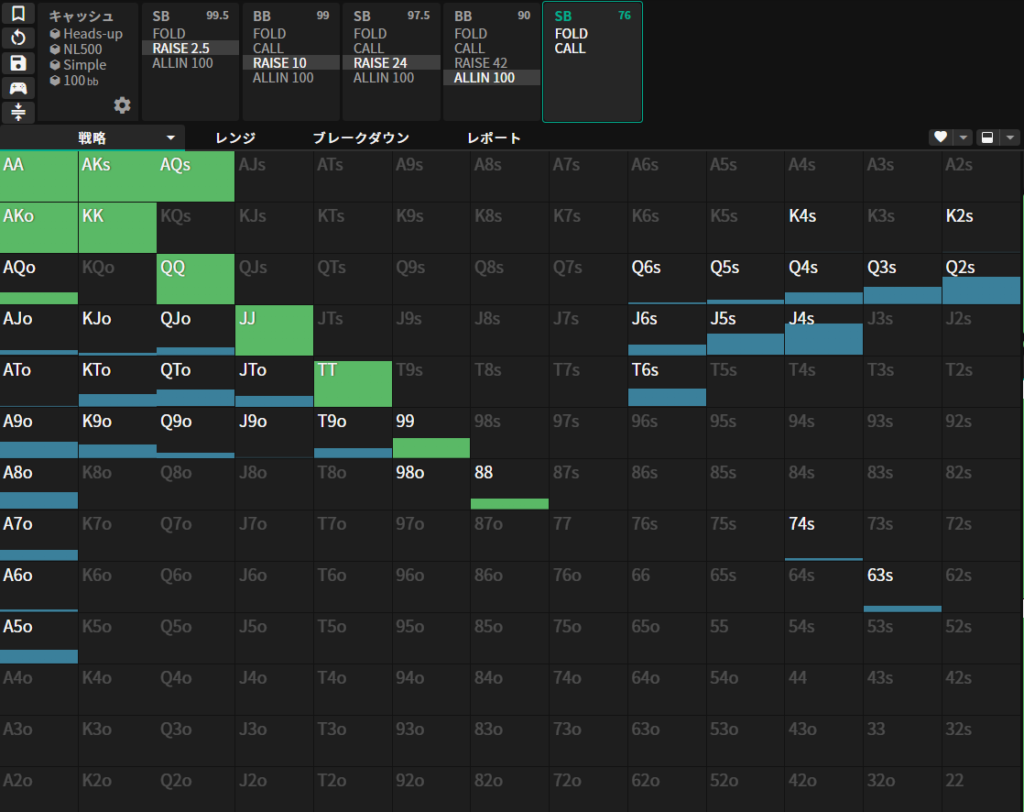1024x812 pixels.
Task: Click the bookmark icon in left sidebar
Action: coord(18,13)
